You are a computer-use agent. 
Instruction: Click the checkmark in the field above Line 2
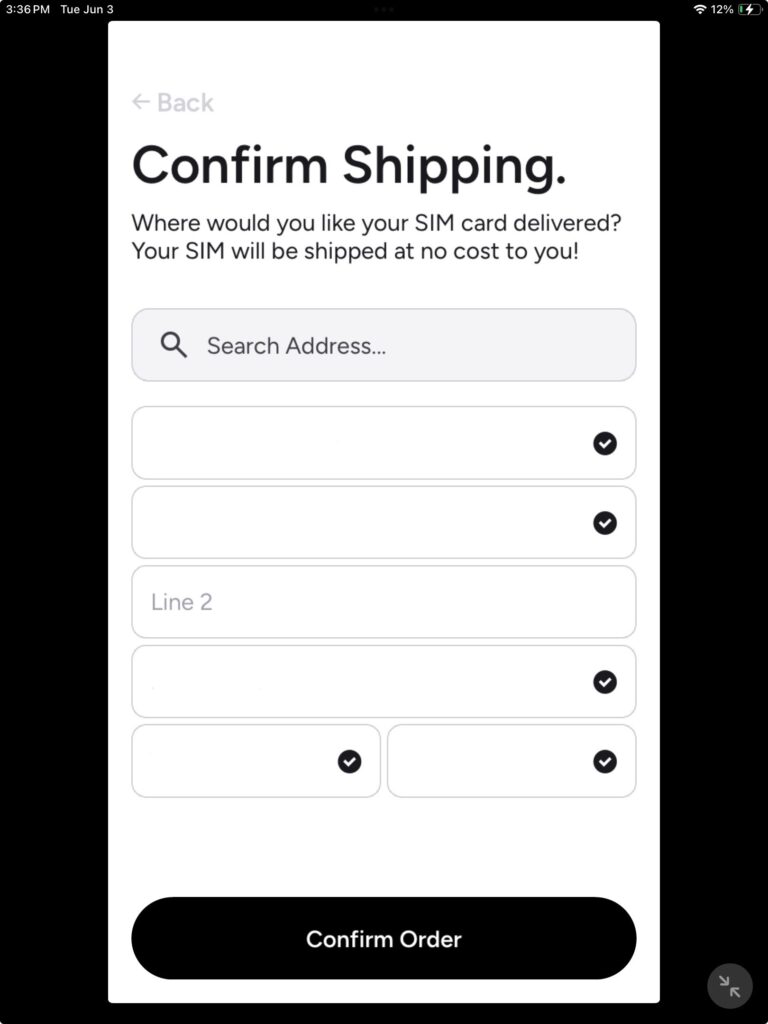click(605, 523)
